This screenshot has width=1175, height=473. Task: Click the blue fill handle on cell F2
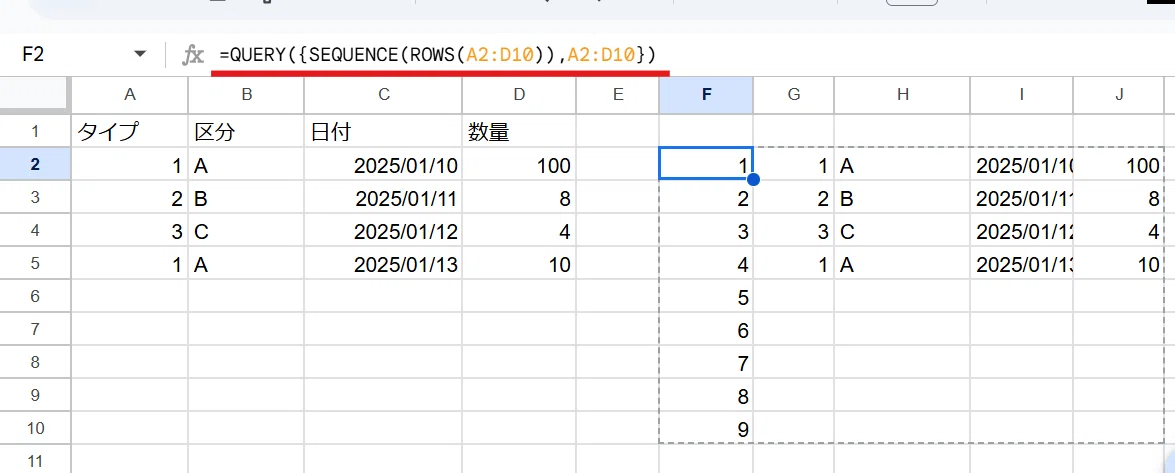pos(753,180)
